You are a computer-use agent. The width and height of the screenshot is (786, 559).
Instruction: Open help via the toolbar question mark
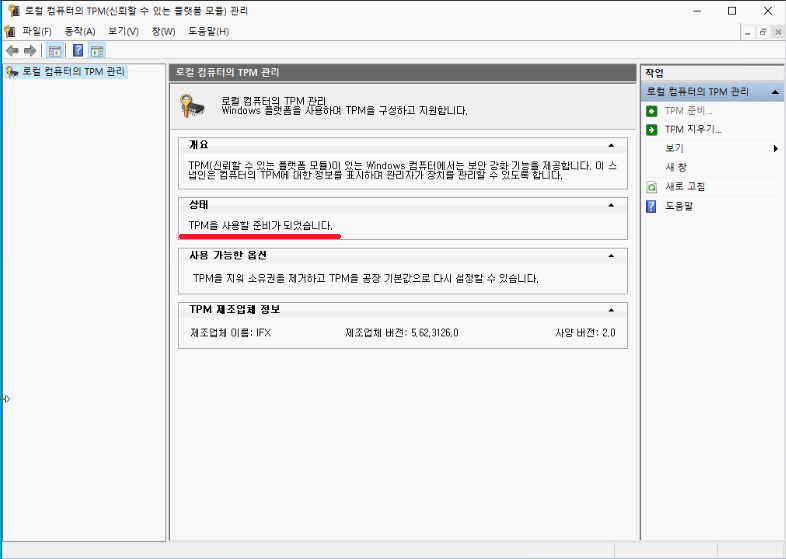(78, 51)
